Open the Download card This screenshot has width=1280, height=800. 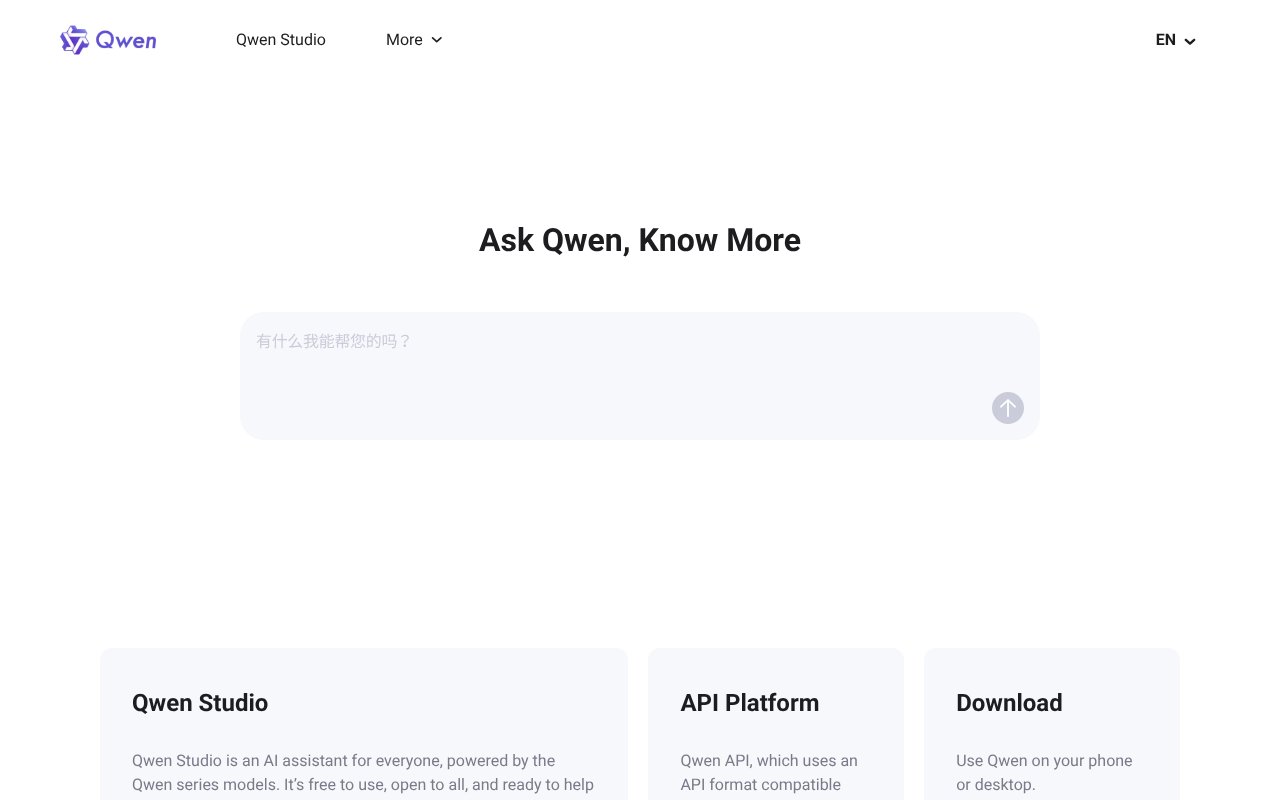point(1052,724)
